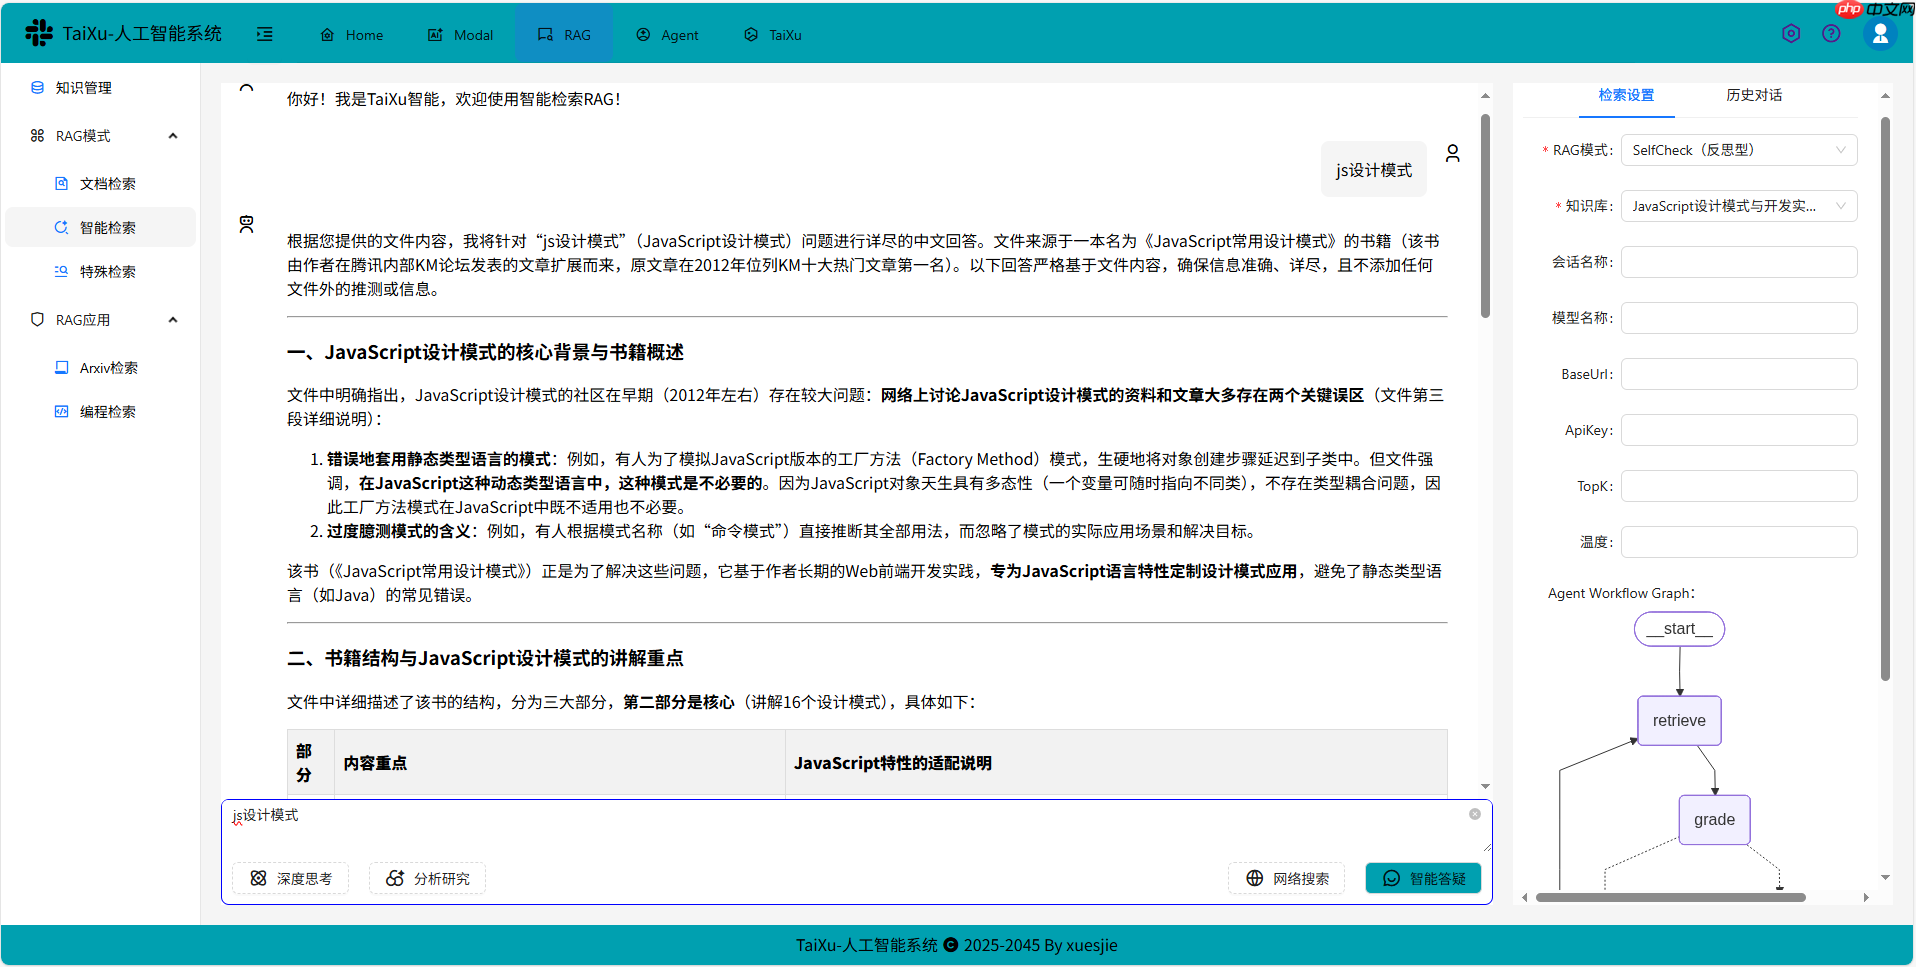Open the RAG模式 SelfCheck dropdown
The height and width of the screenshot is (967, 1916).
1738,149
